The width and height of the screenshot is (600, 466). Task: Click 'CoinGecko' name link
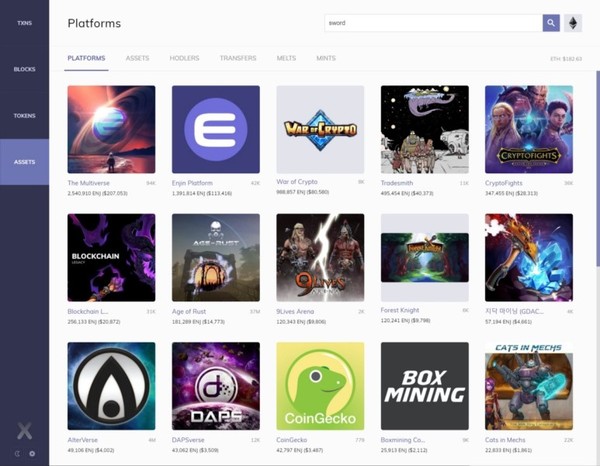click(x=292, y=440)
